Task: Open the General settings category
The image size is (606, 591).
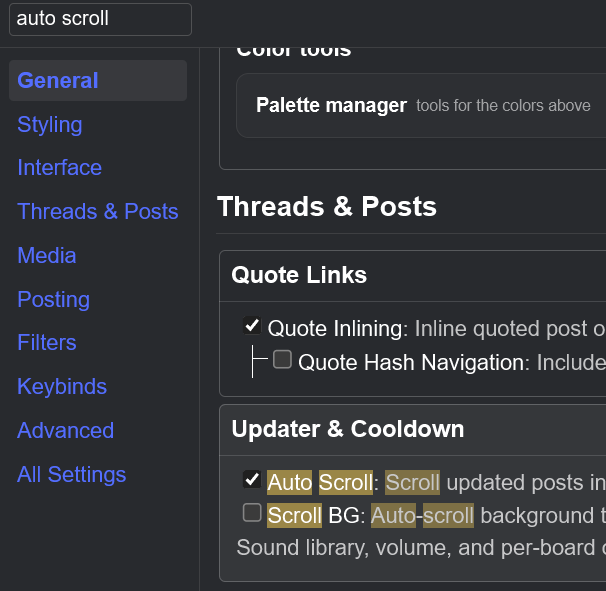Action: pyautogui.click(x=98, y=80)
